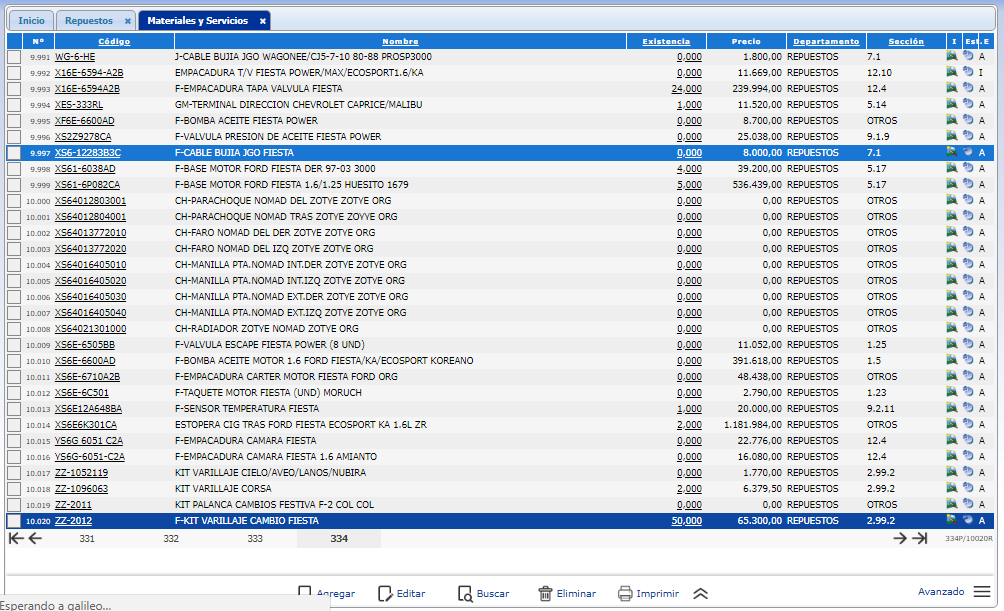
Task: Click existence value of ZZ-1096063 row
Action: pos(689,489)
